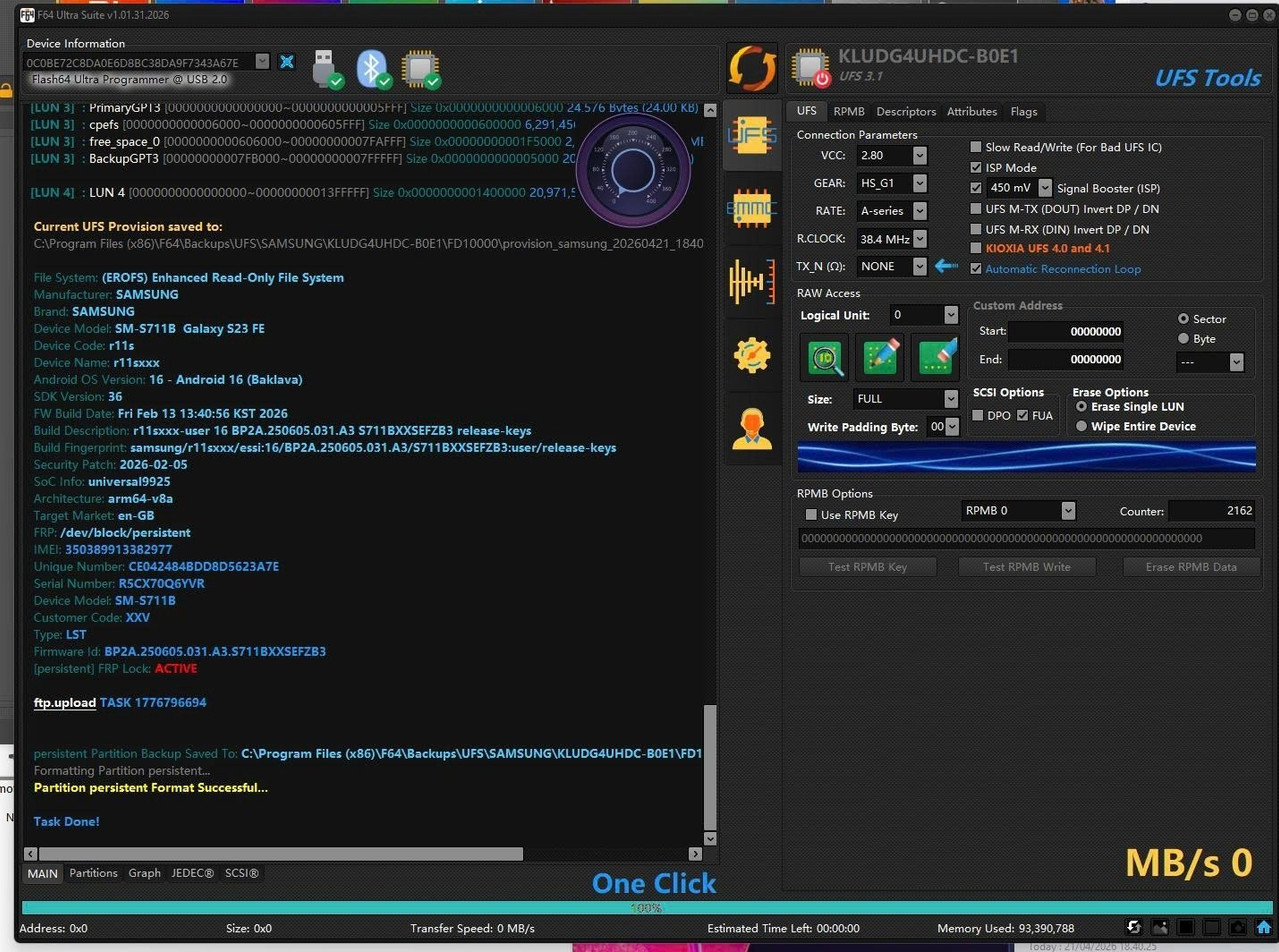Click the orange refresh arrows icon
The height and width of the screenshot is (952, 1279).
[x=752, y=68]
